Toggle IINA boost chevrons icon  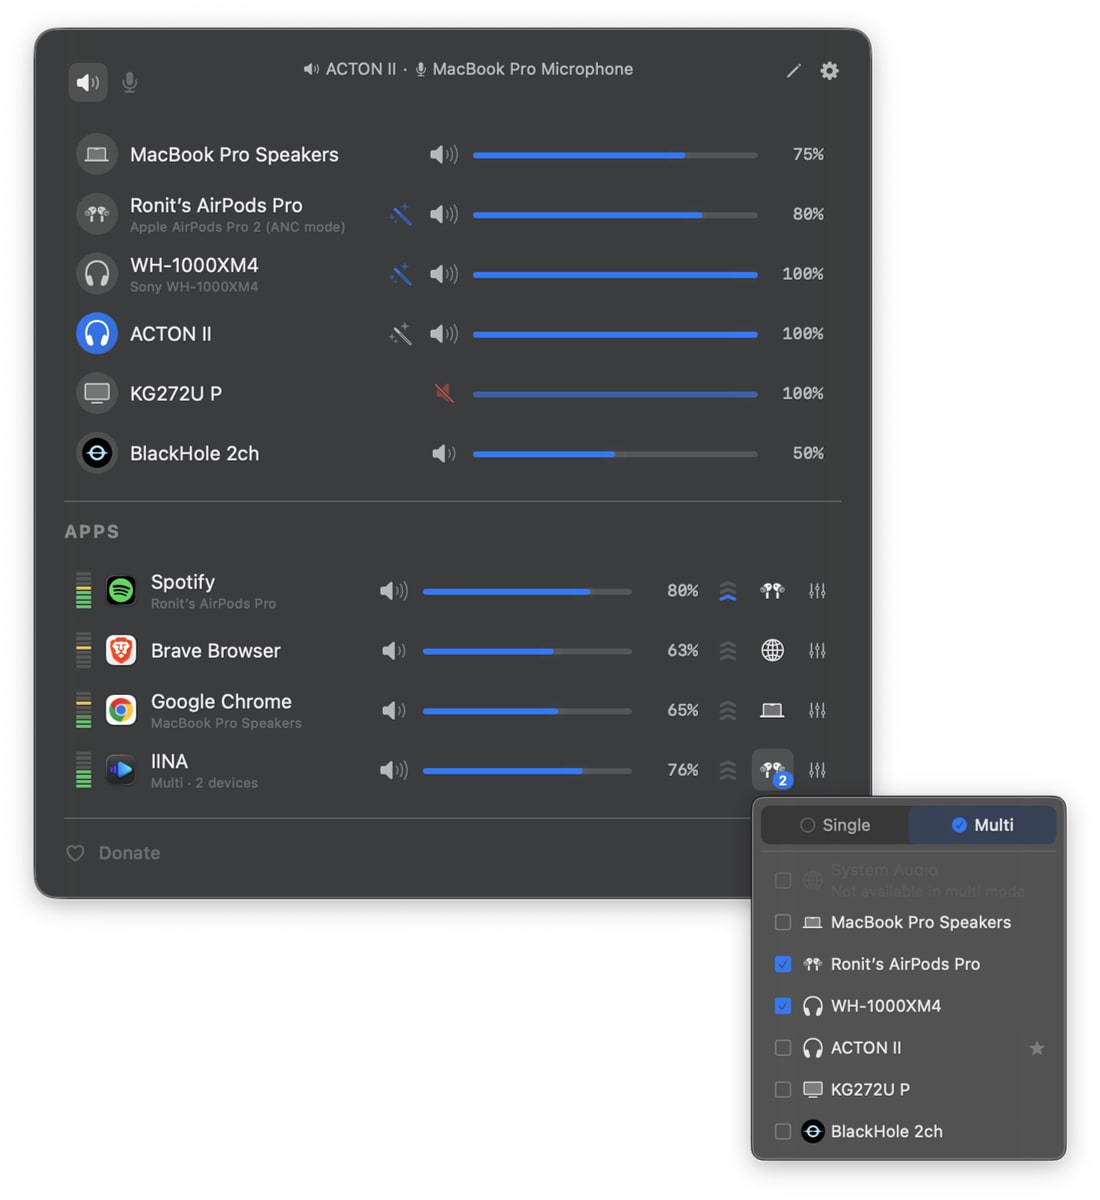728,770
